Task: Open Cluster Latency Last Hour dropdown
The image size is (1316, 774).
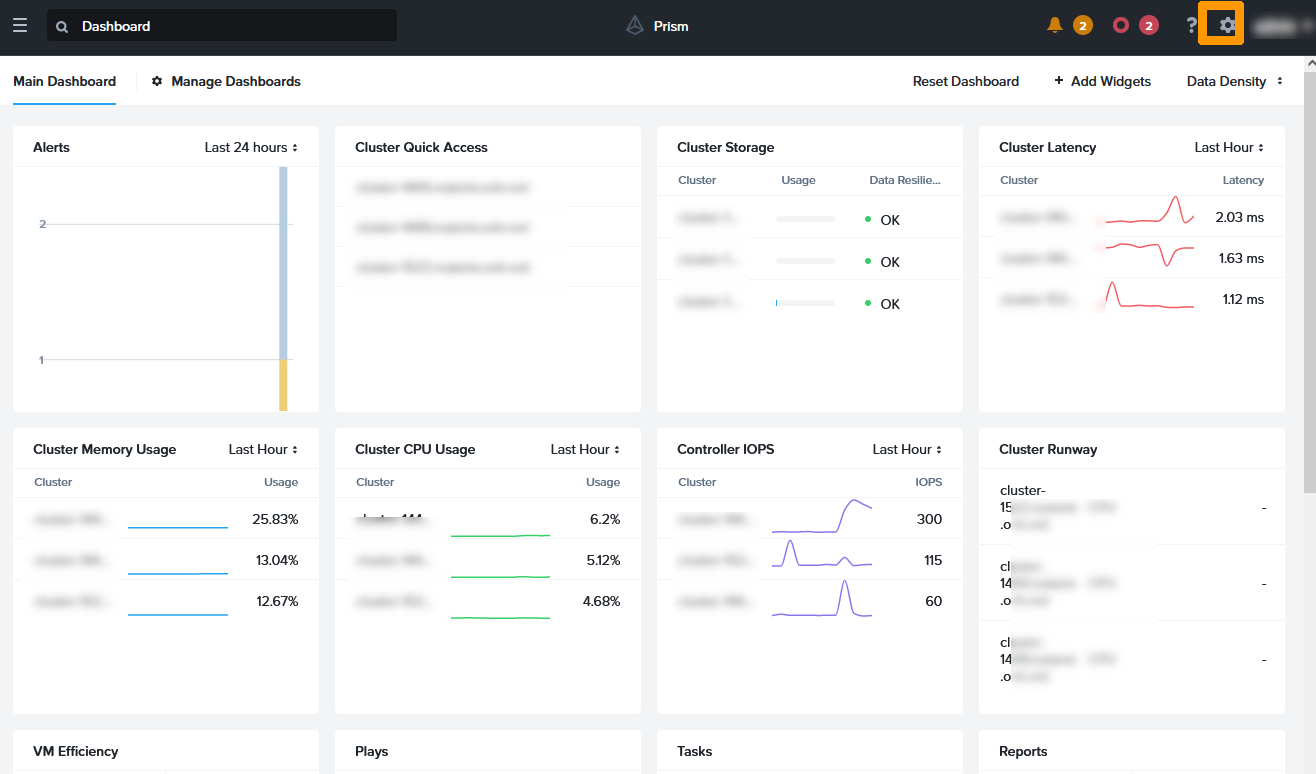Action: tap(1229, 147)
